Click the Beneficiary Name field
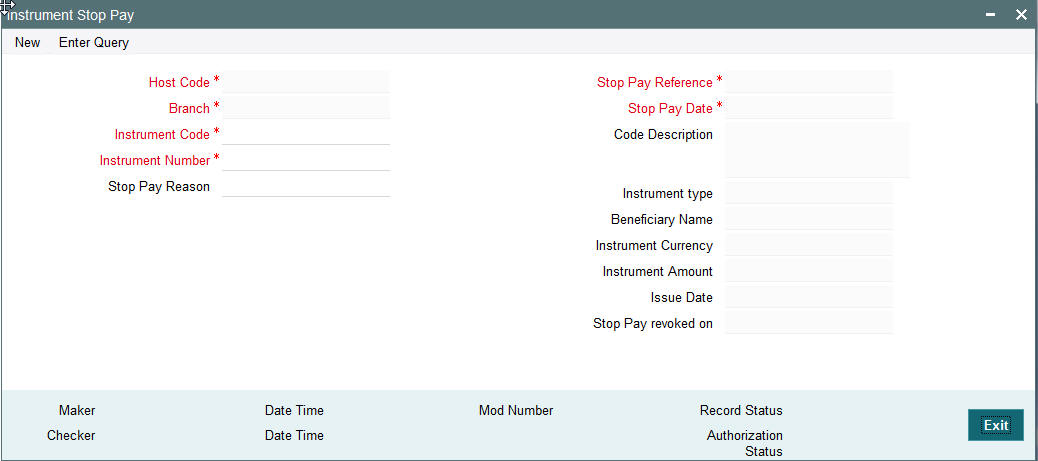 (x=809, y=219)
